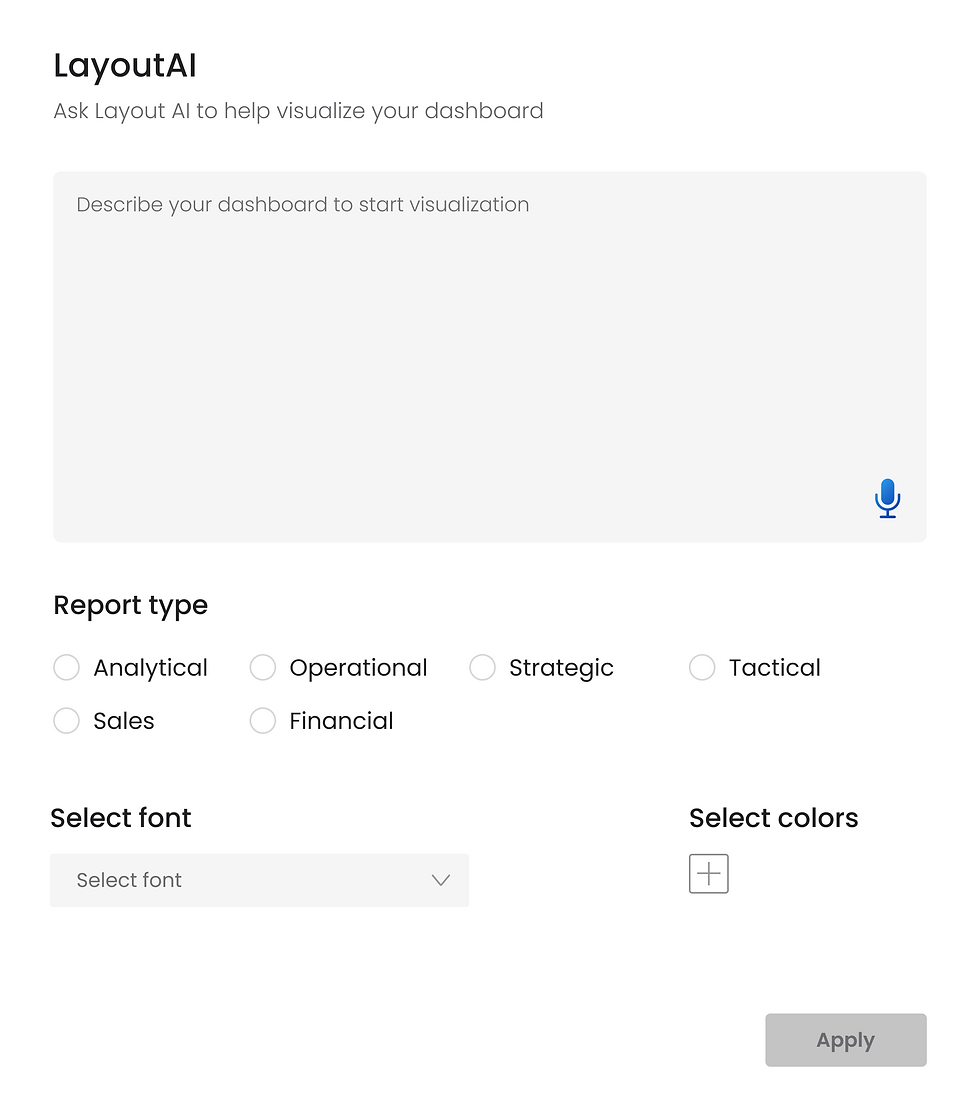Click the dashboard description text area
This screenshot has height=1120, width=980.
click(490, 350)
